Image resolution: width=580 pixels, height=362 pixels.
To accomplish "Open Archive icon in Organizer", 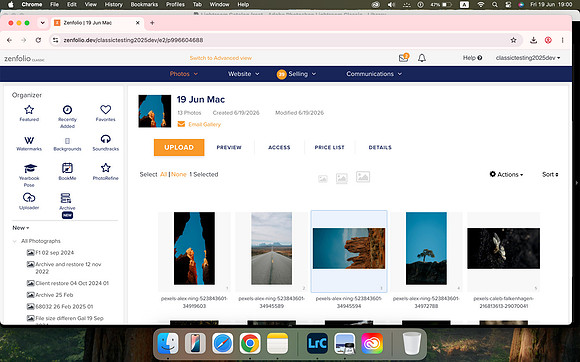I will [66, 198].
